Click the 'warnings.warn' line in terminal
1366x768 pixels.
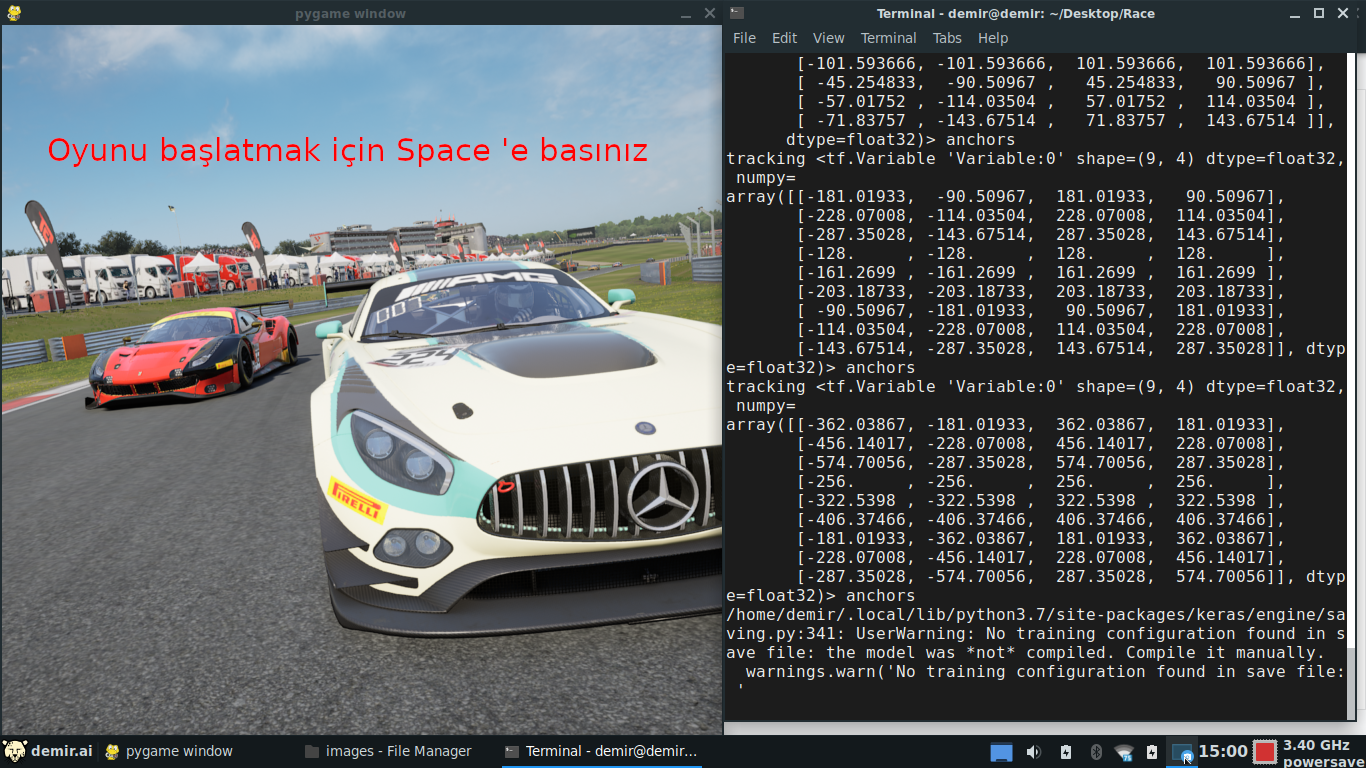[x=1045, y=671]
